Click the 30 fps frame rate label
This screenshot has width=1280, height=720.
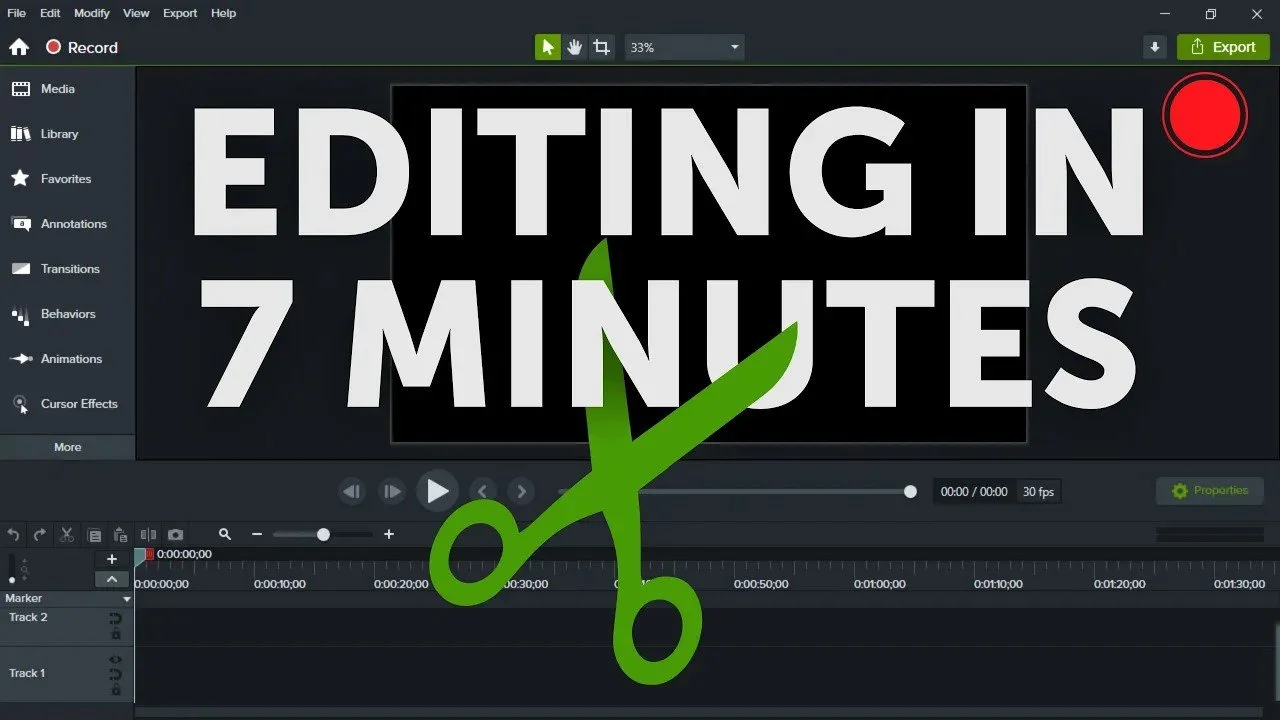click(x=1038, y=492)
